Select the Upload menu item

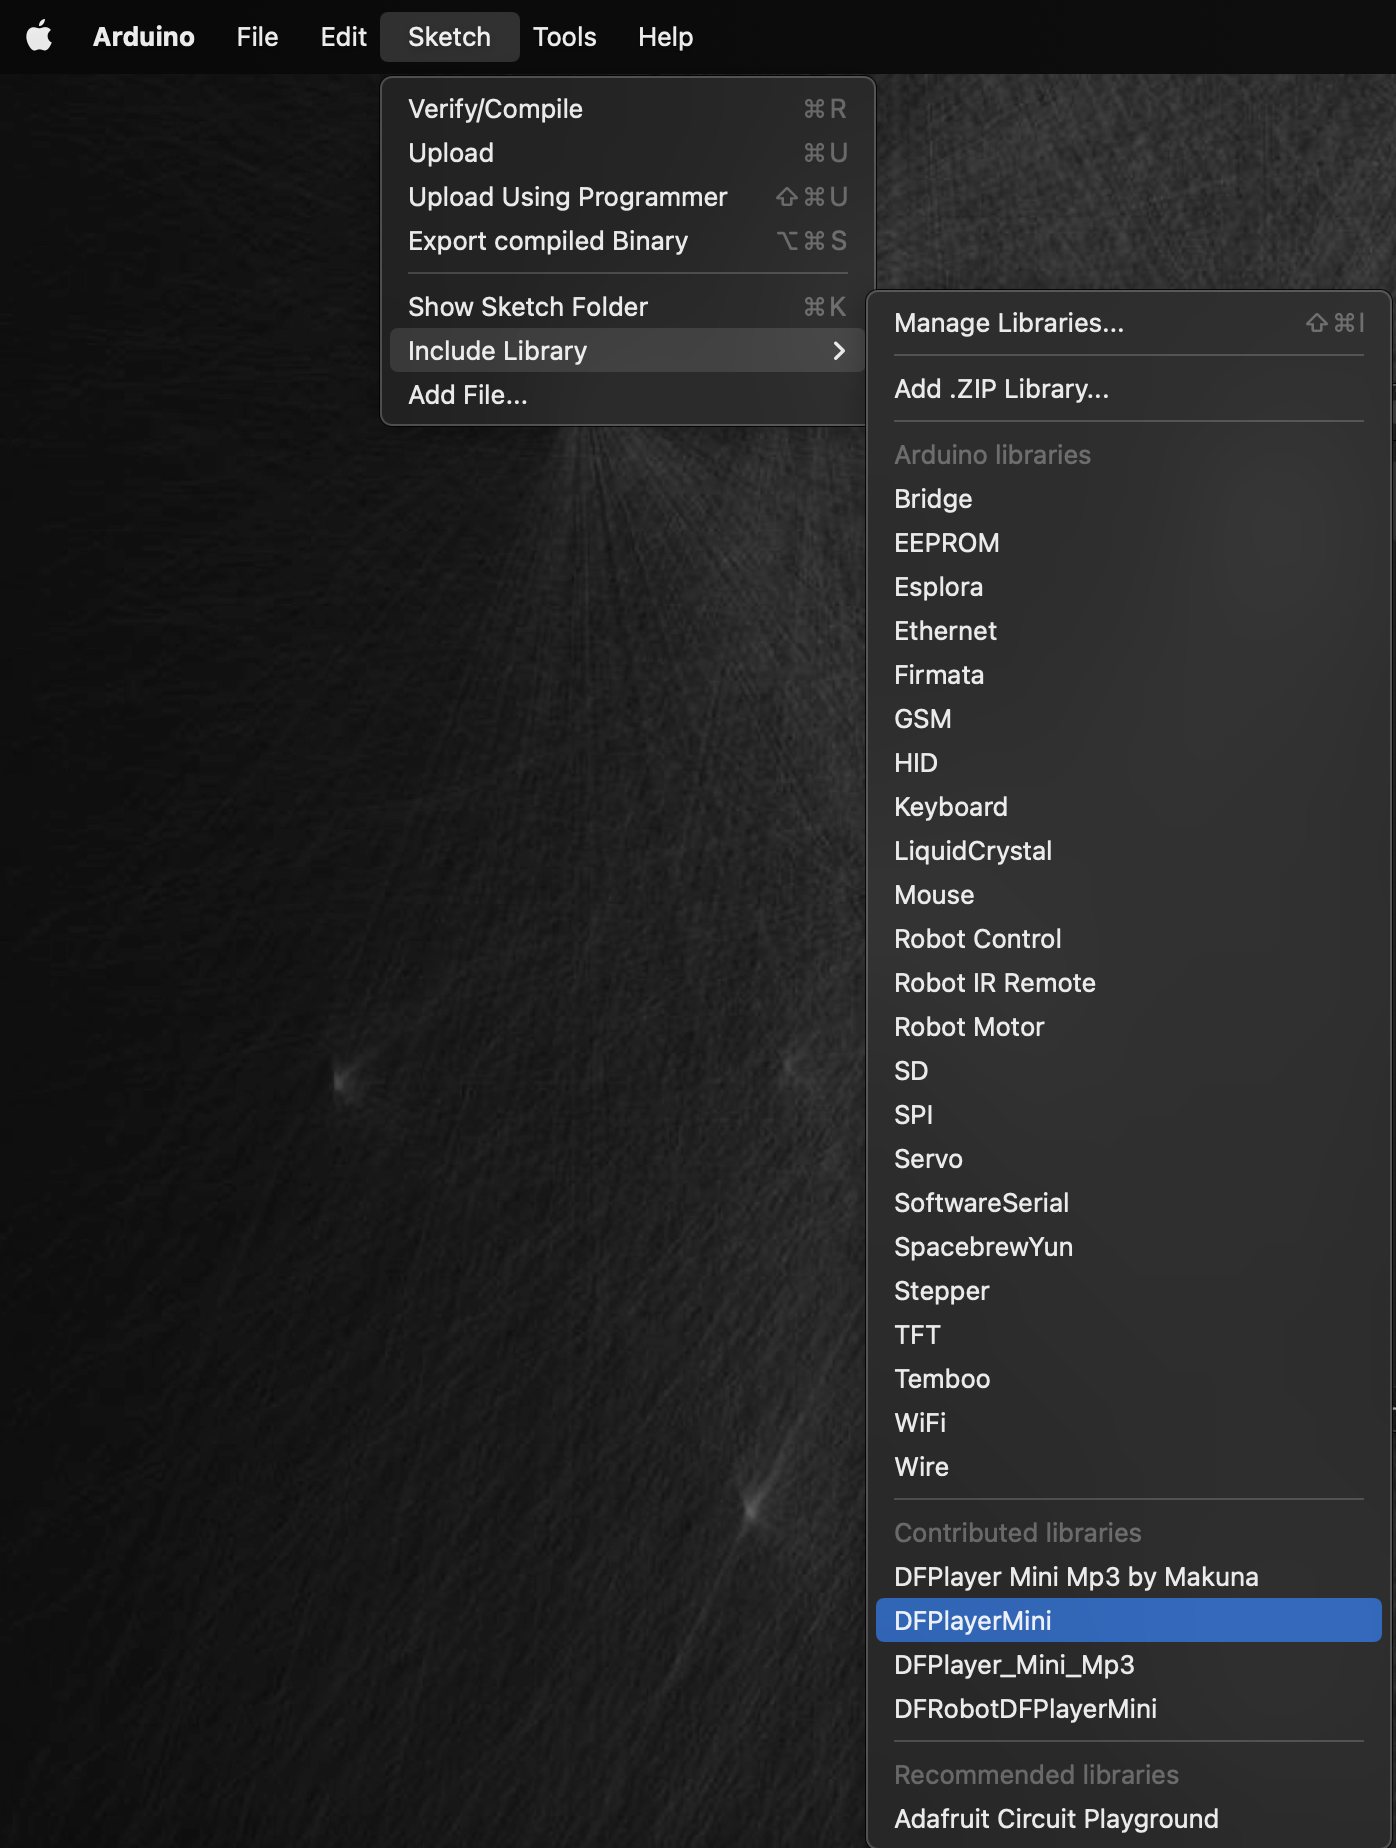(x=627, y=153)
